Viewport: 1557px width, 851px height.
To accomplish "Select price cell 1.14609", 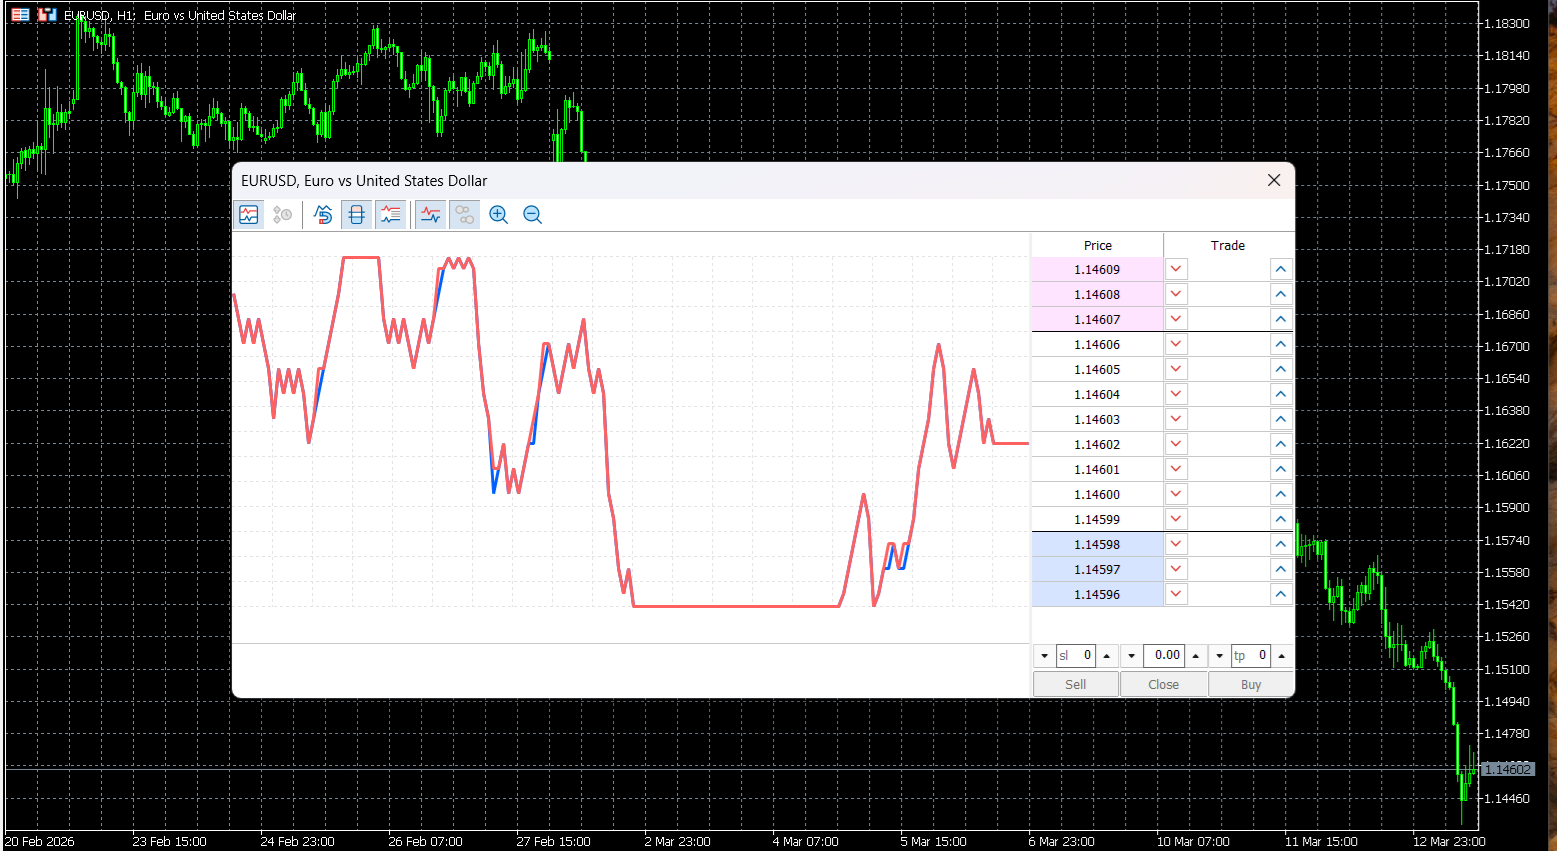I will point(1098,269).
